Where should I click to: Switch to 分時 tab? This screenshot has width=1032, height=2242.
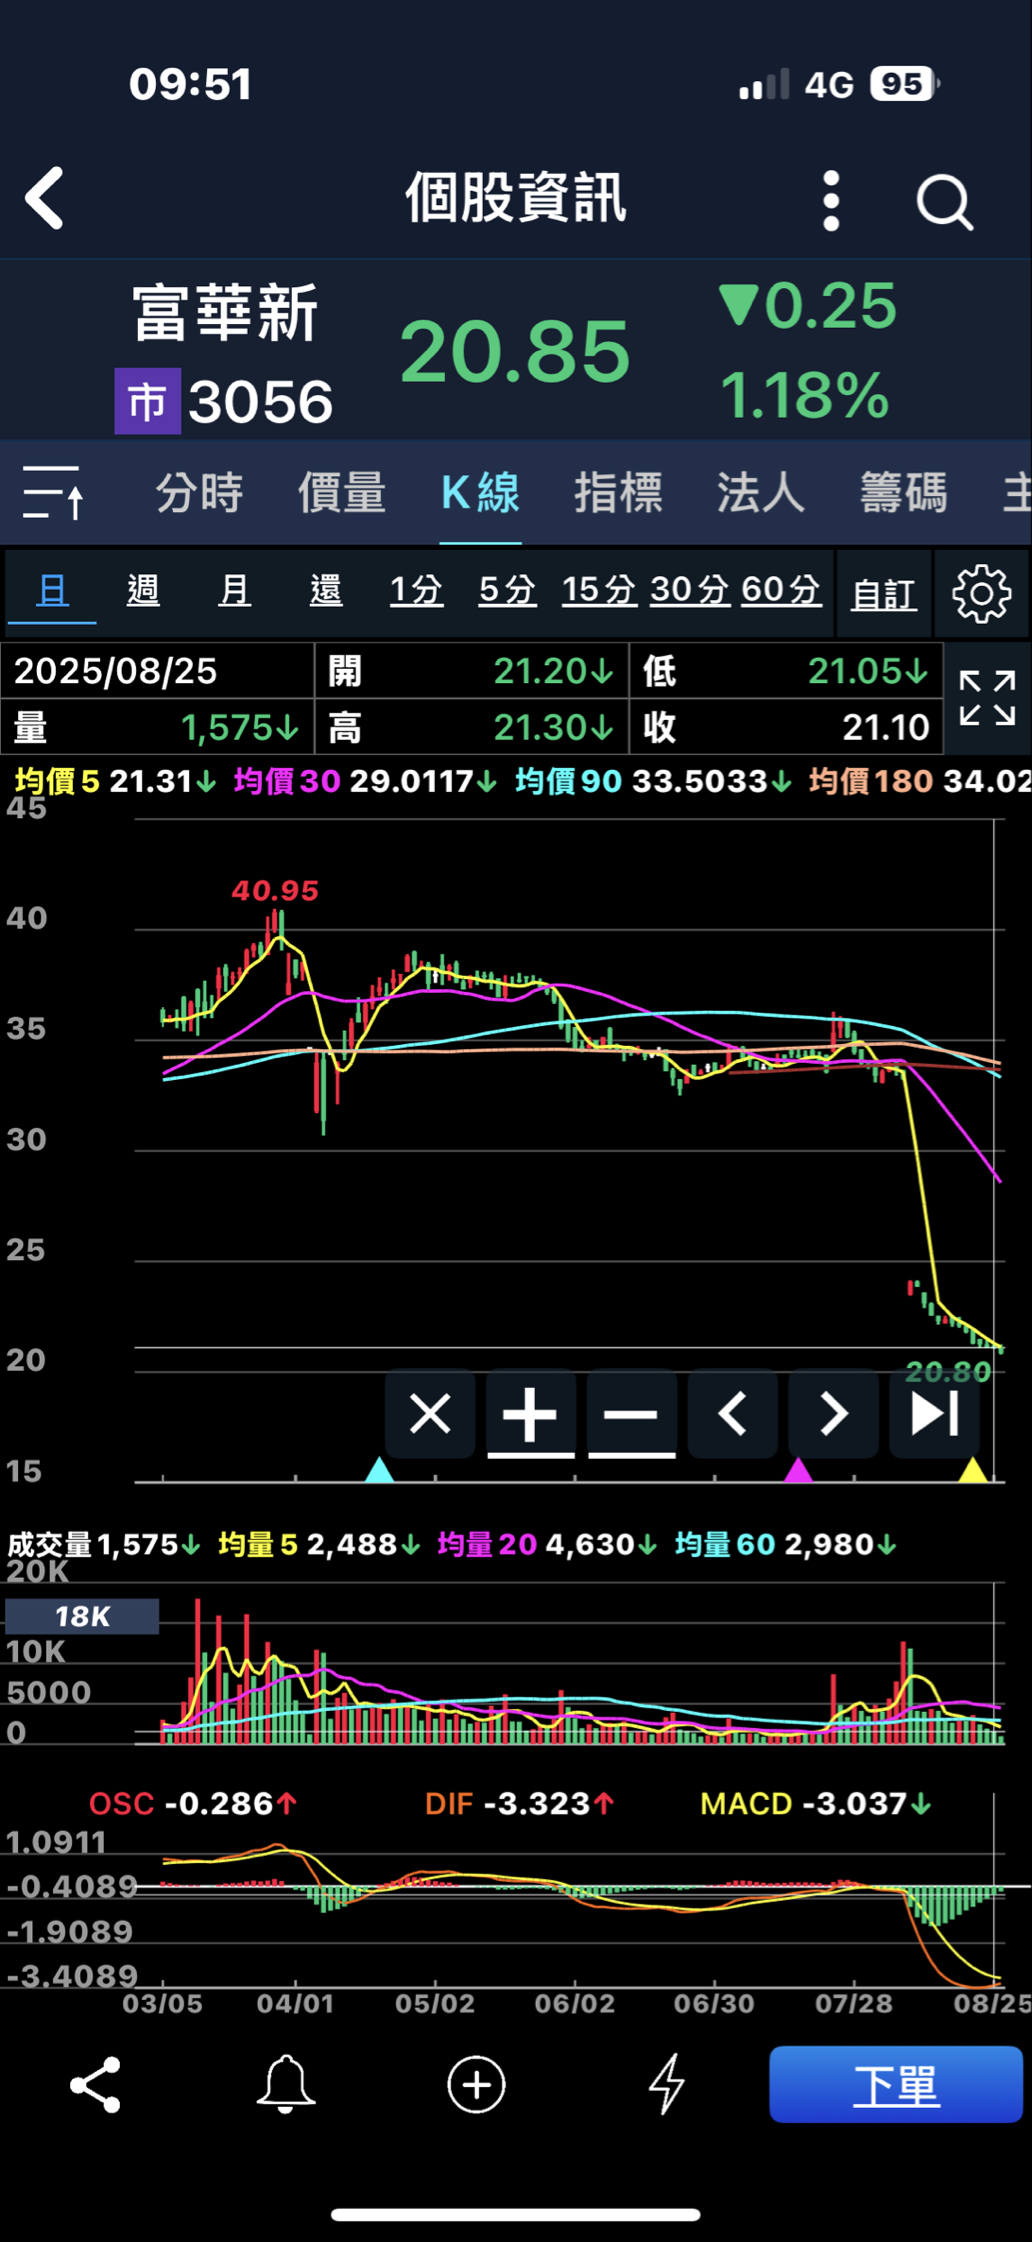click(200, 493)
